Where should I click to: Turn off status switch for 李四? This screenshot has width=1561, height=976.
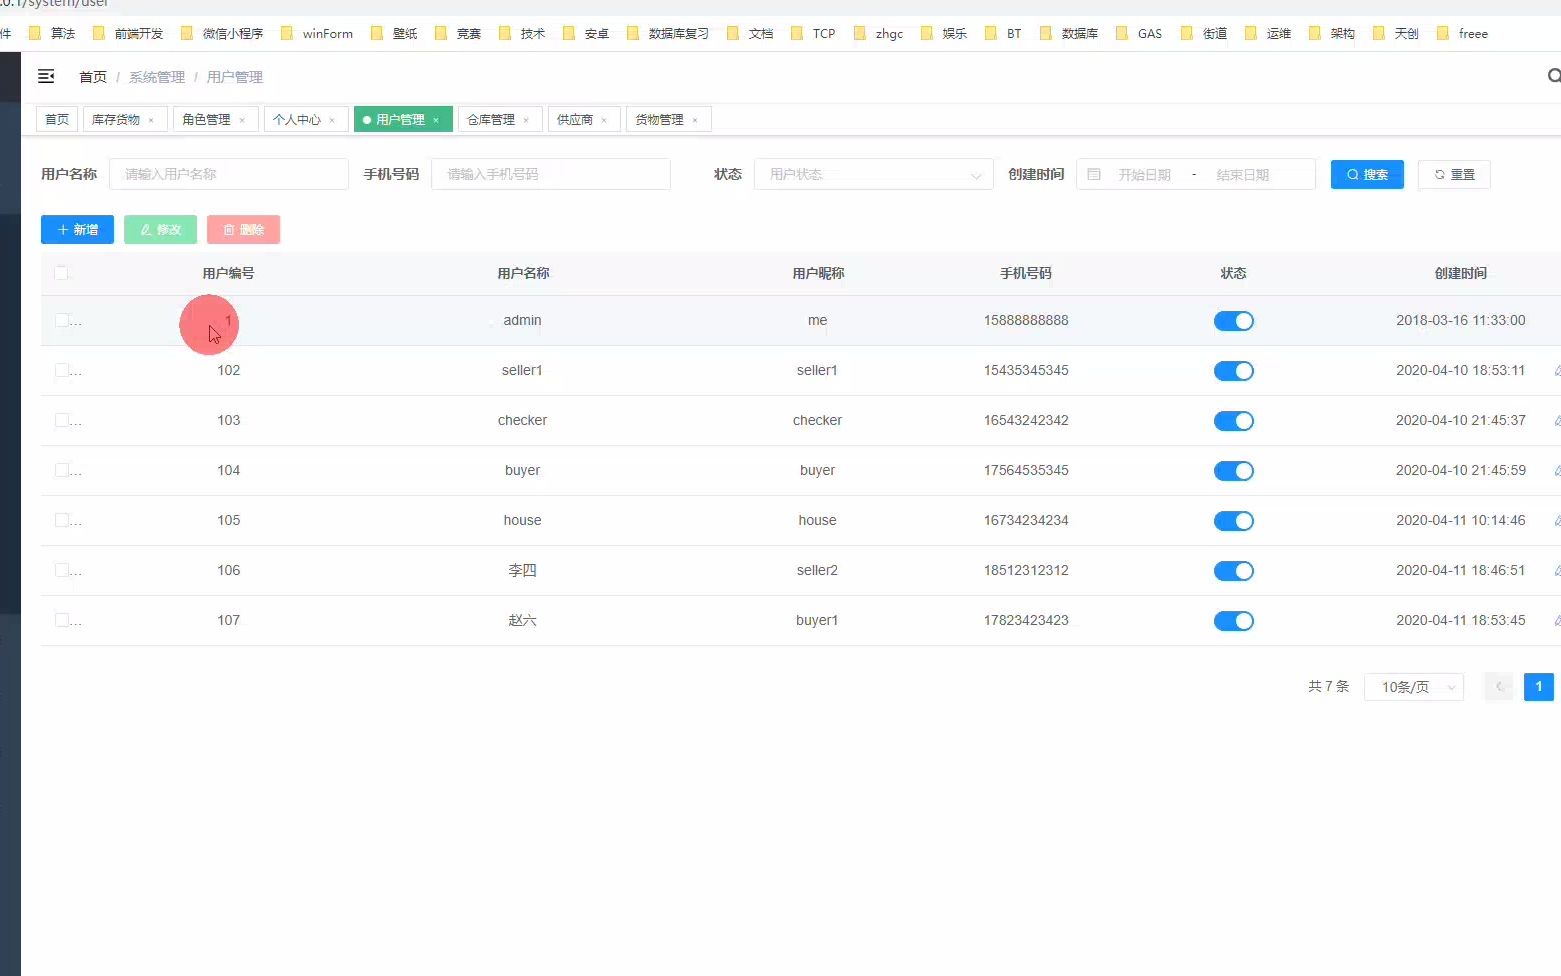coord(1233,571)
